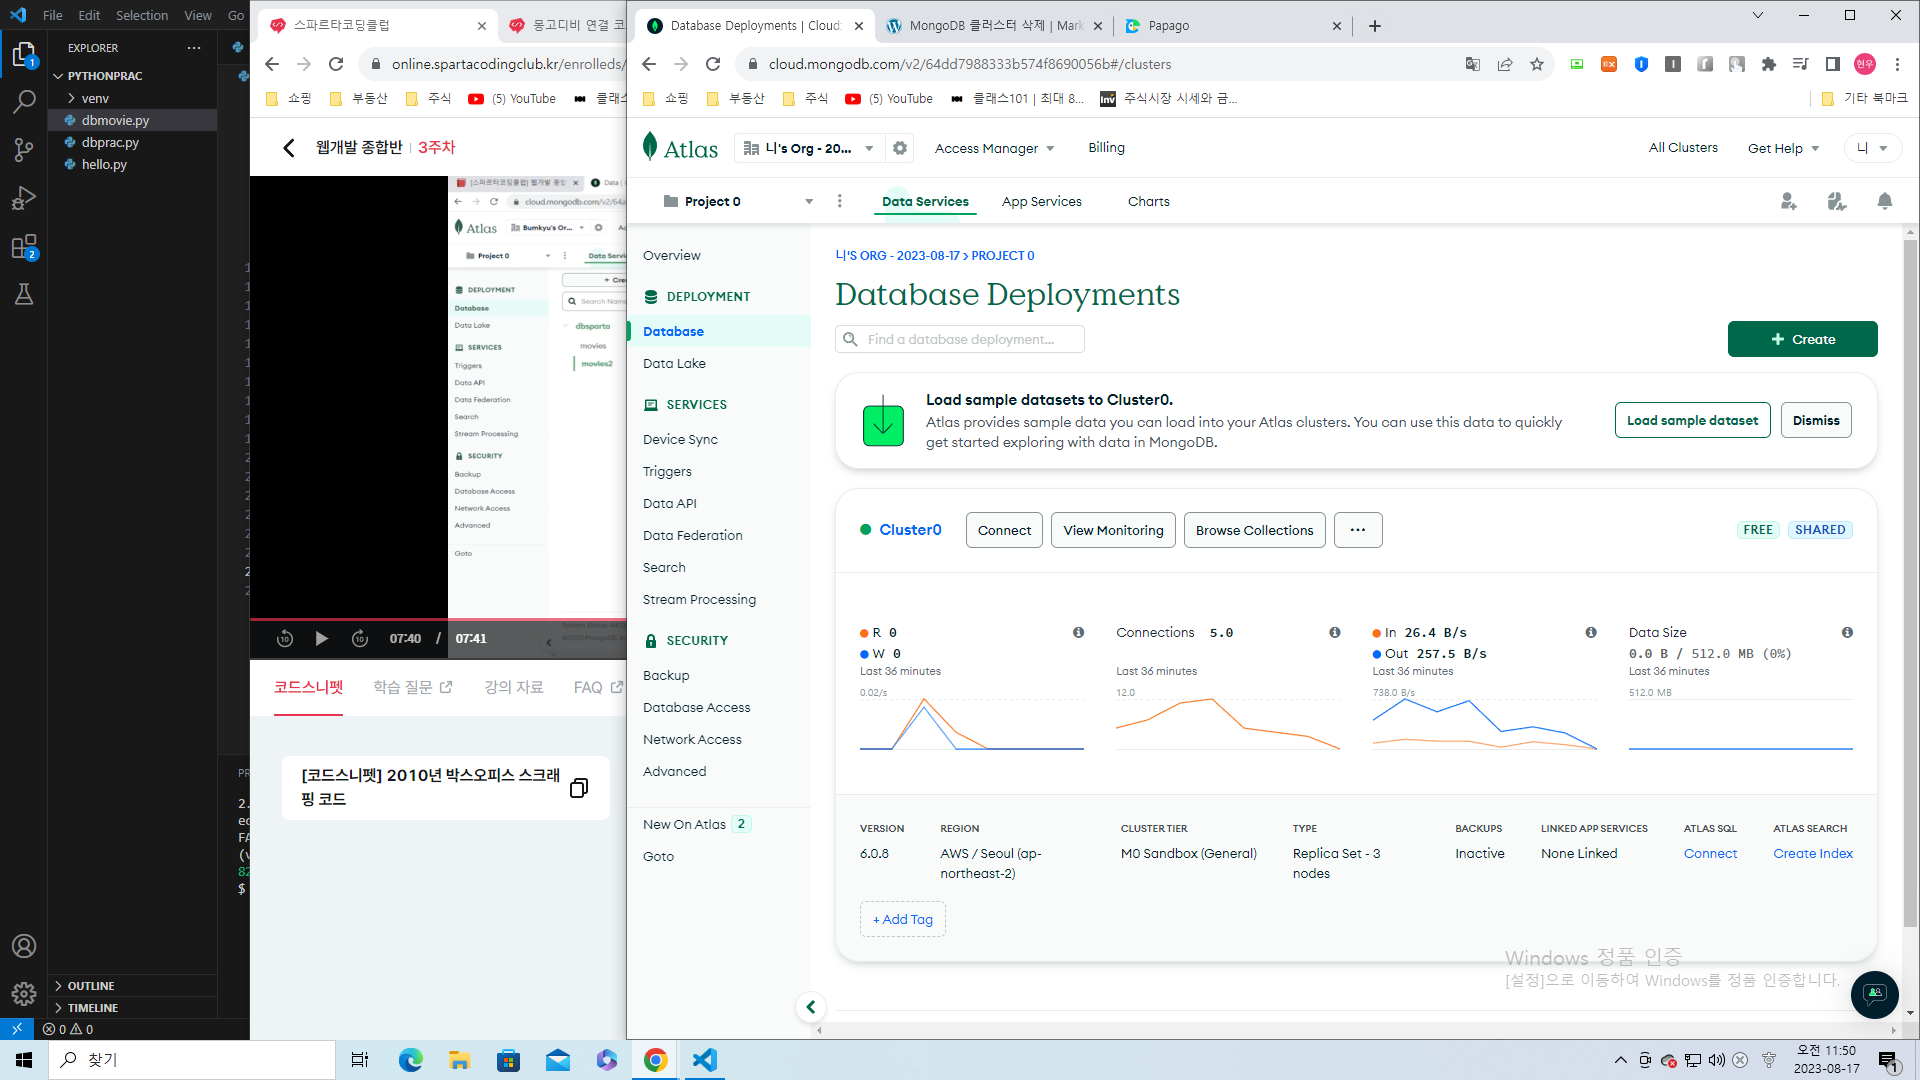Open the project activity feed icon
Viewport: 1920px width, 1080px height.
pyautogui.click(x=1837, y=201)
